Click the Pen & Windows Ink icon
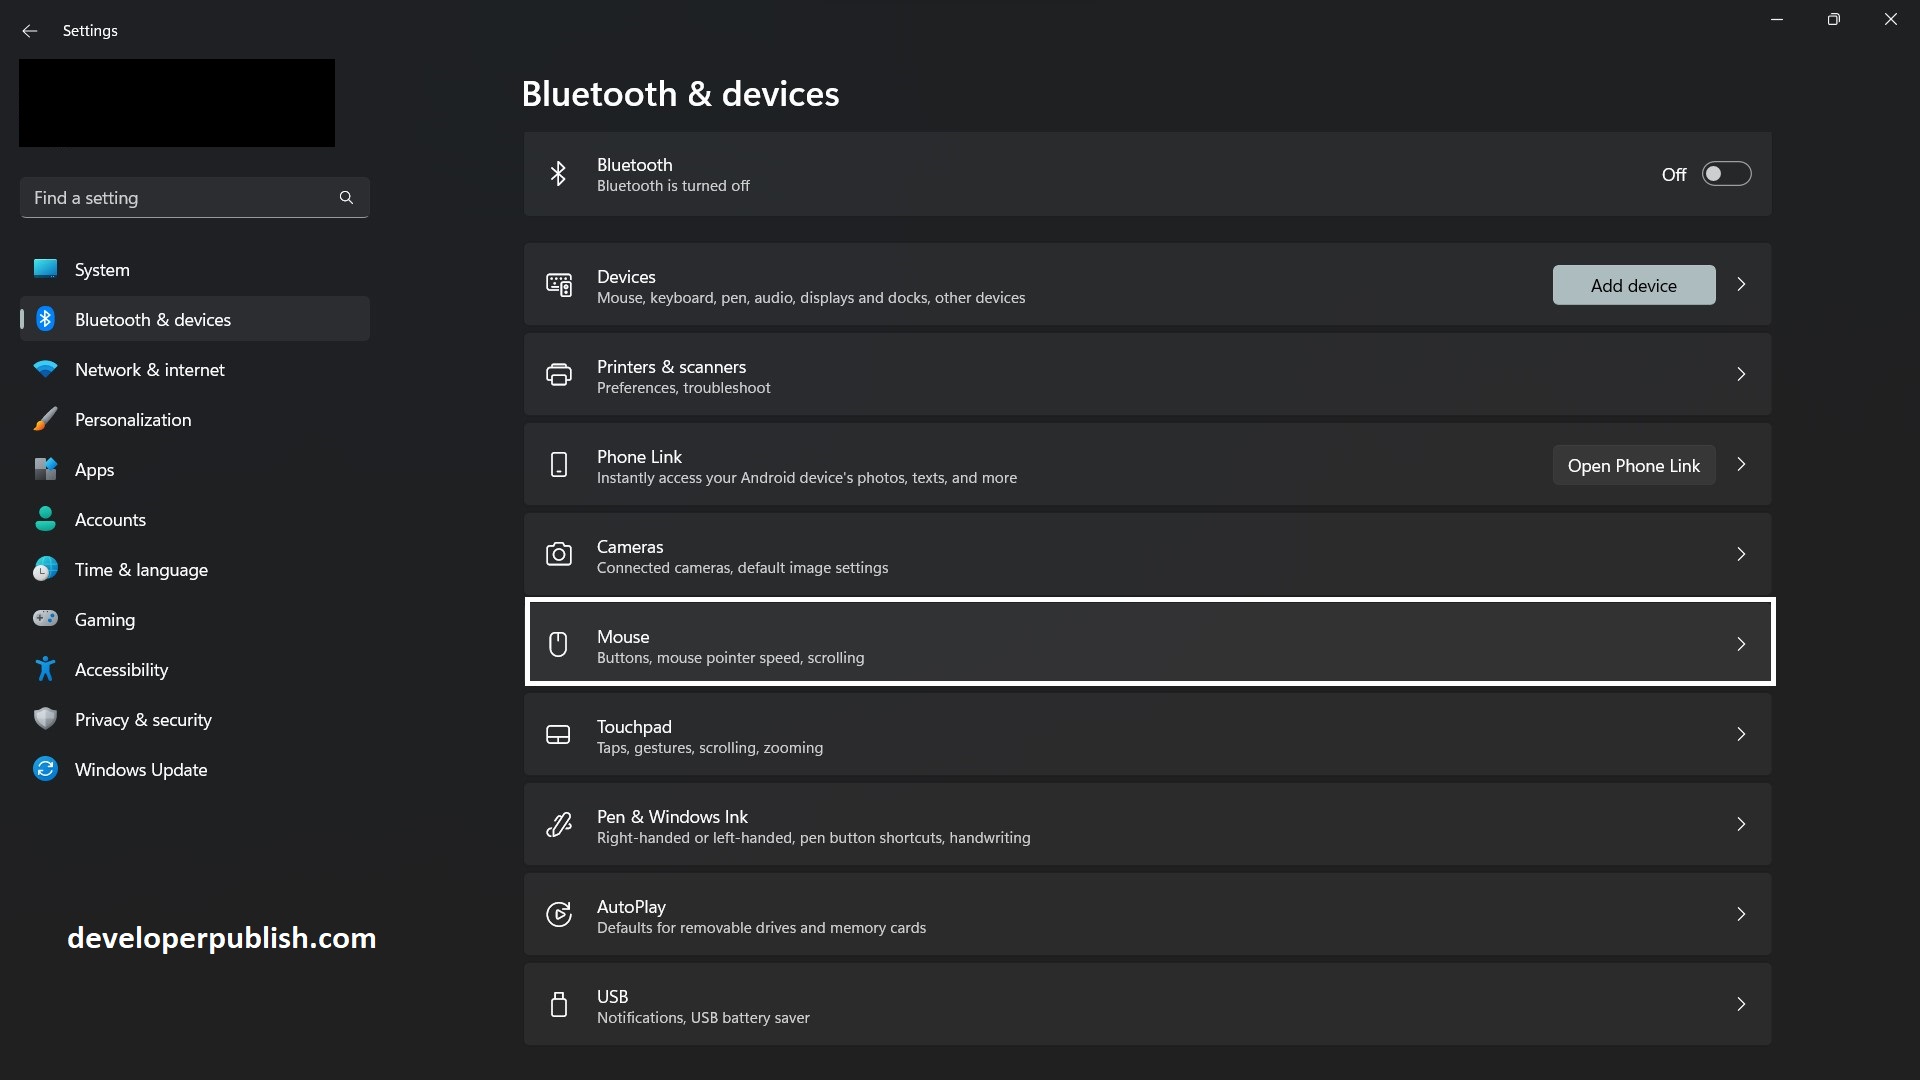1920x1080 pixels. click(559, 824)
